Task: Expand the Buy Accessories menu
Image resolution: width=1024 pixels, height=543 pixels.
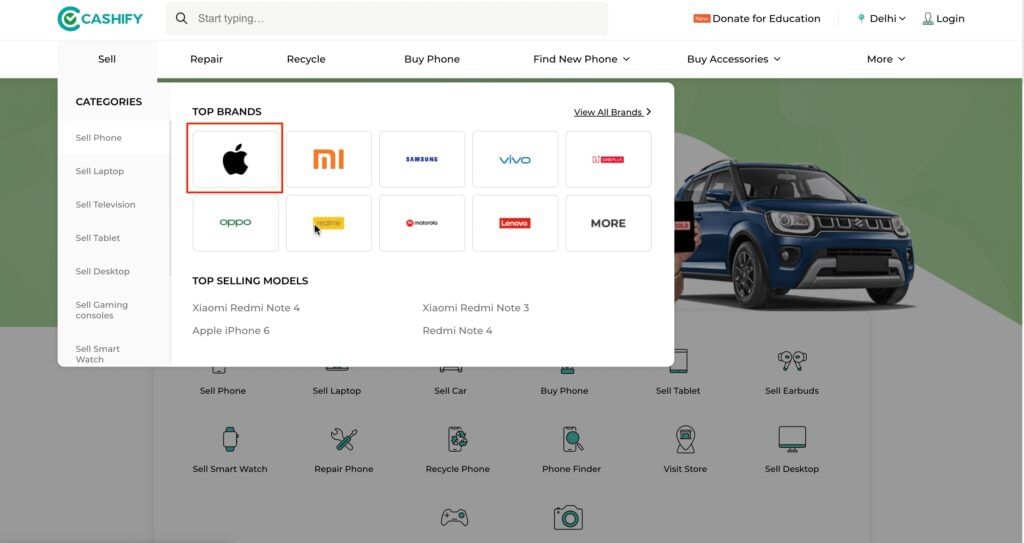Action: pos(733,59)
